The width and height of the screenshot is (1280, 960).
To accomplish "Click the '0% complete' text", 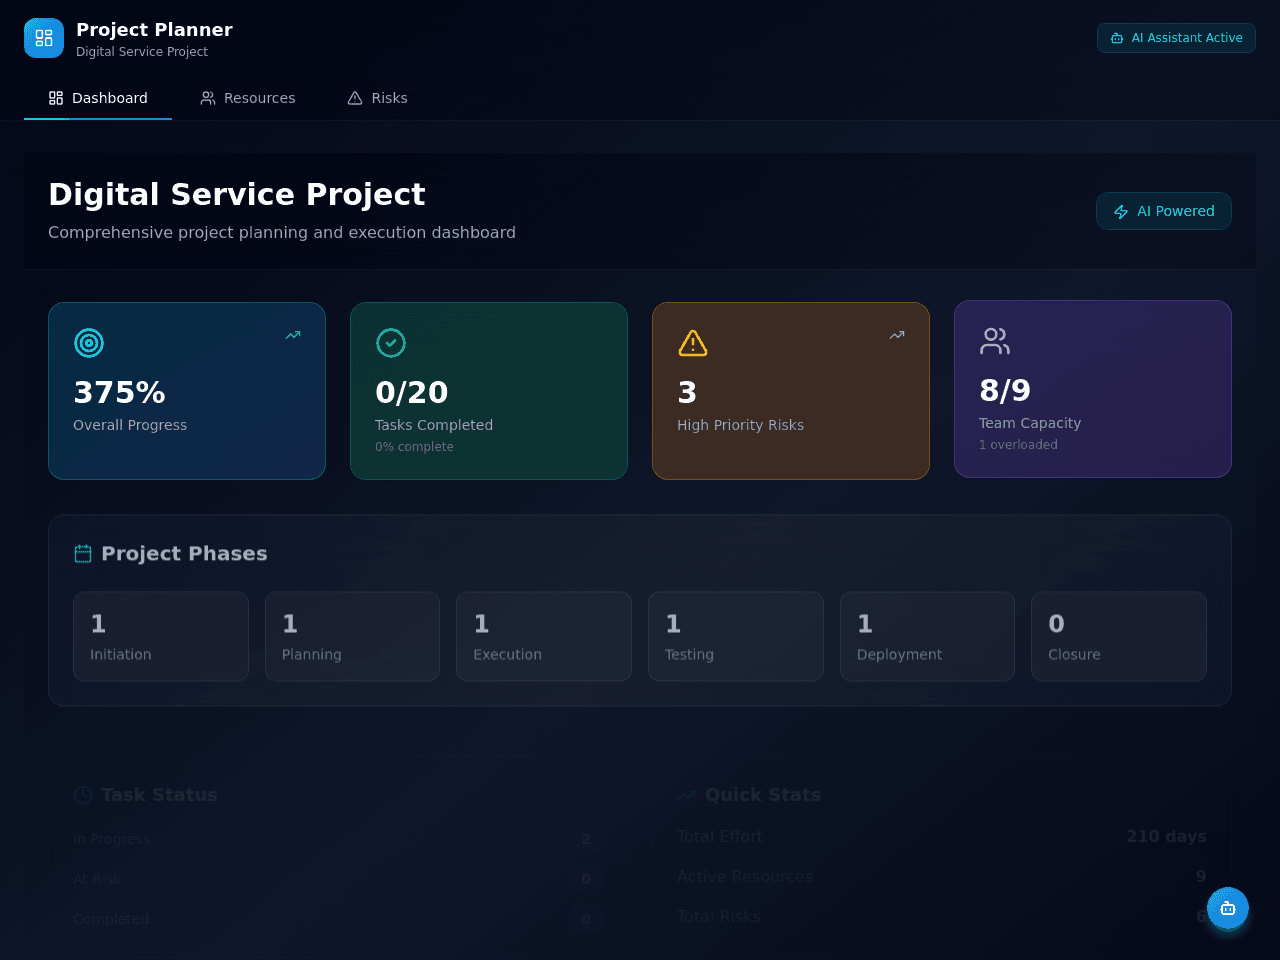I will (x=414, y=447).
